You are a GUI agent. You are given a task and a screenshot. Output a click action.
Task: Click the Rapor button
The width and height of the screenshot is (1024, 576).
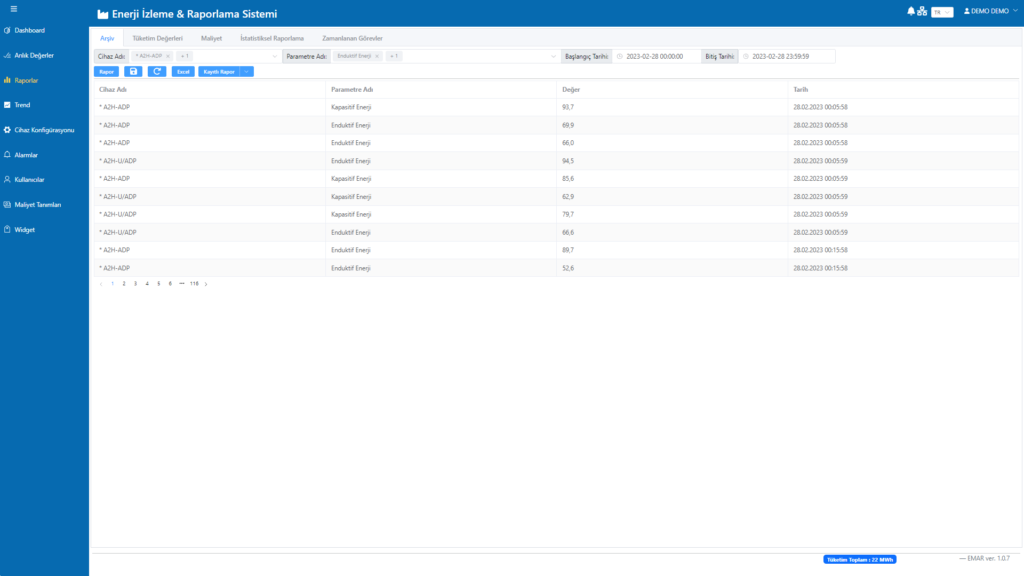[x=106, y=71]
